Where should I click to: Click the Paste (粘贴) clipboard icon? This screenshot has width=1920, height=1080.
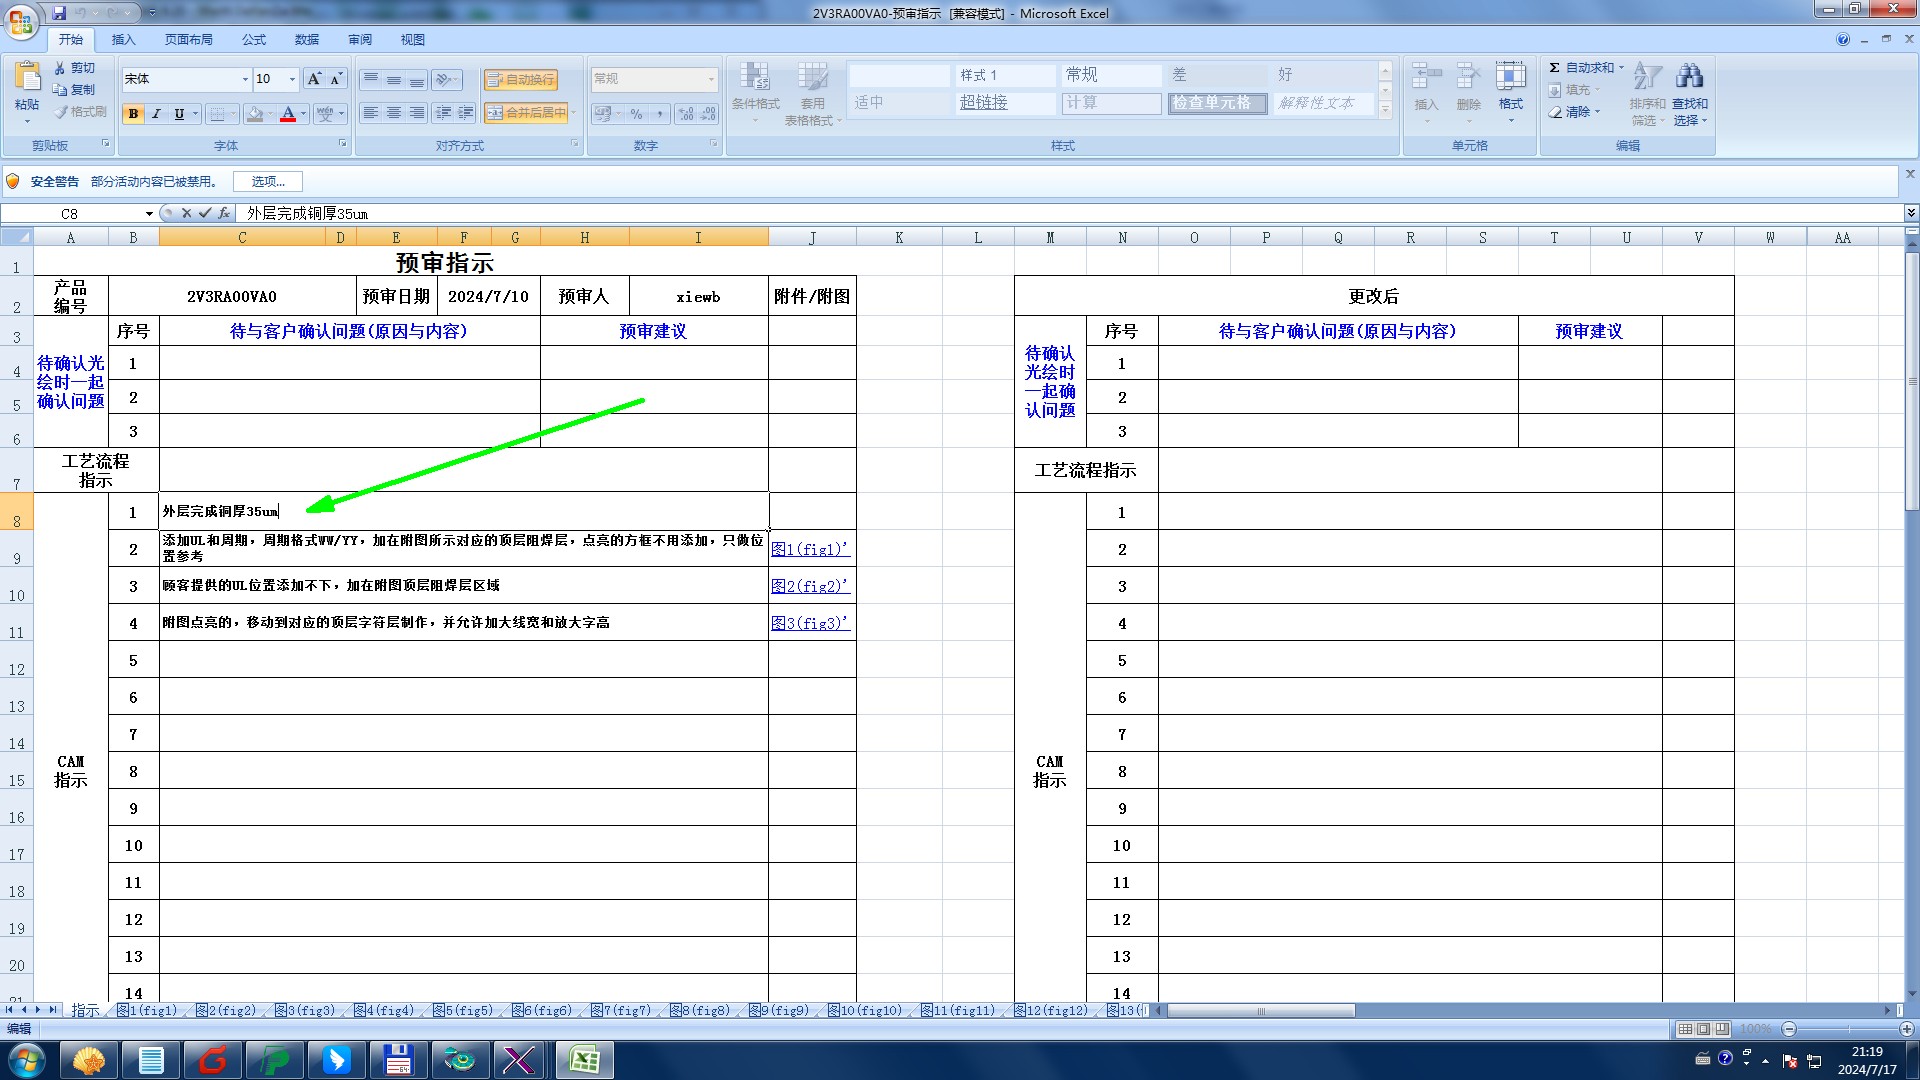tap(27, 78)
